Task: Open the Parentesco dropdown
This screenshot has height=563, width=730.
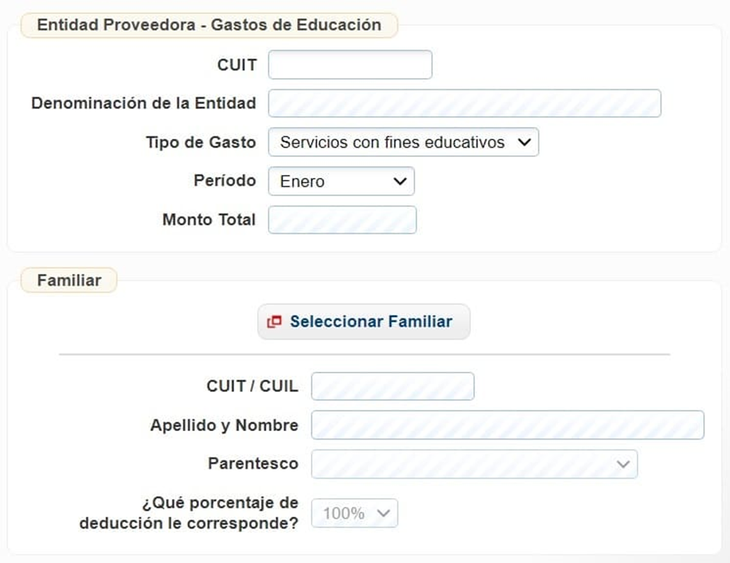Action: tap(474, 464)
